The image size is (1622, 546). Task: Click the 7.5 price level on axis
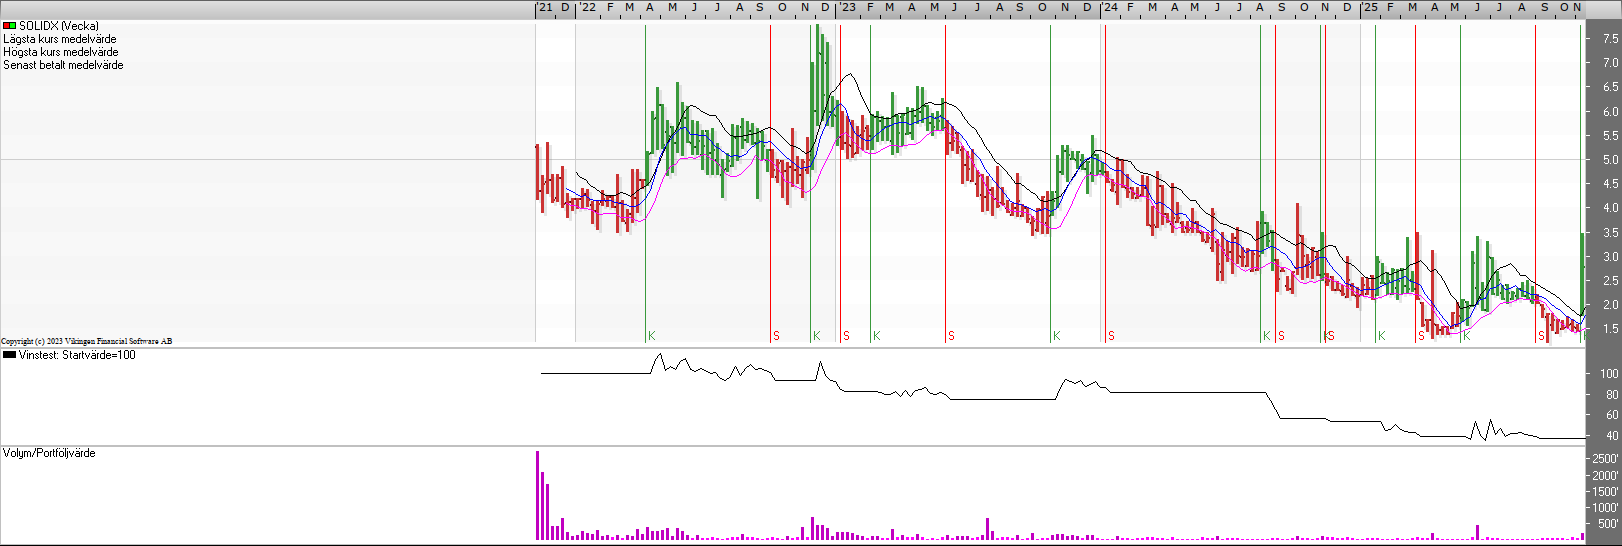coord(1610,39)
